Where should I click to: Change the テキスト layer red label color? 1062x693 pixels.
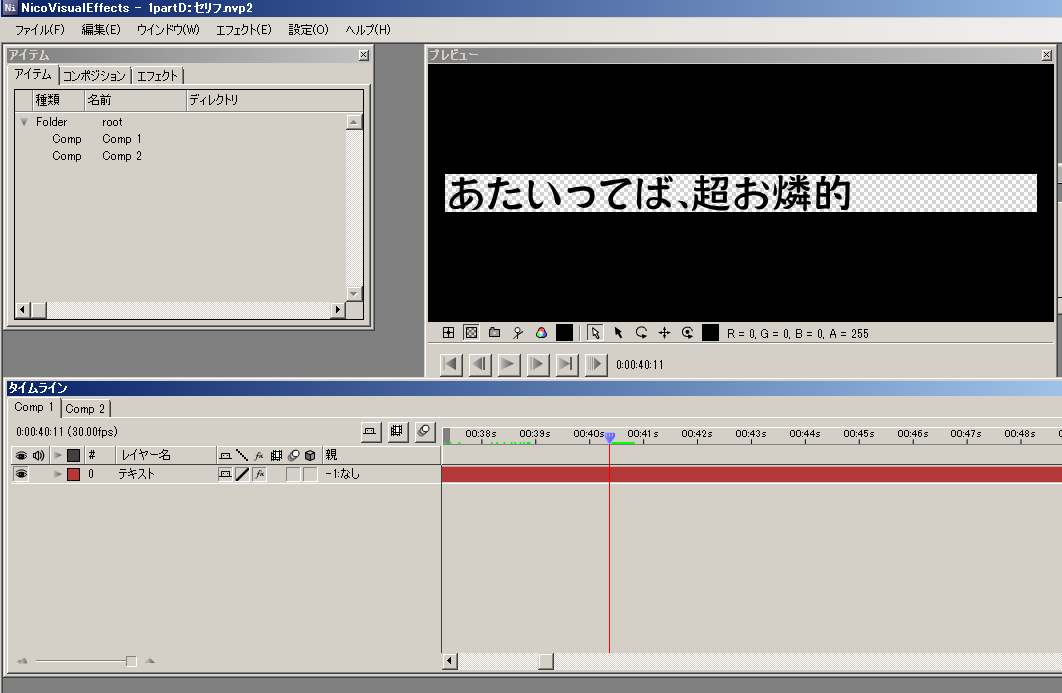click(x=73, y=474)
